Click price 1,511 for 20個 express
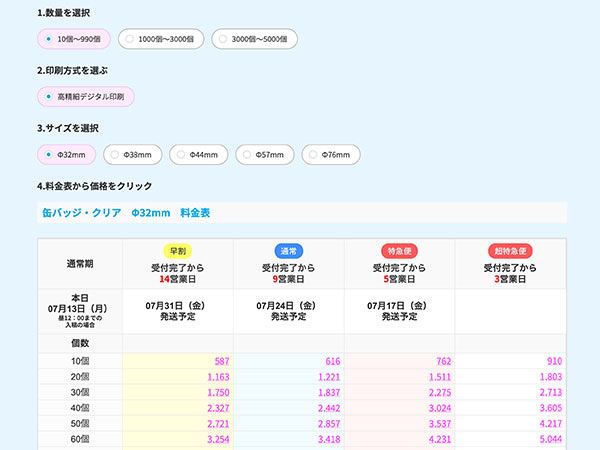This screenshot has height=450, width=600. pos(440,377)
